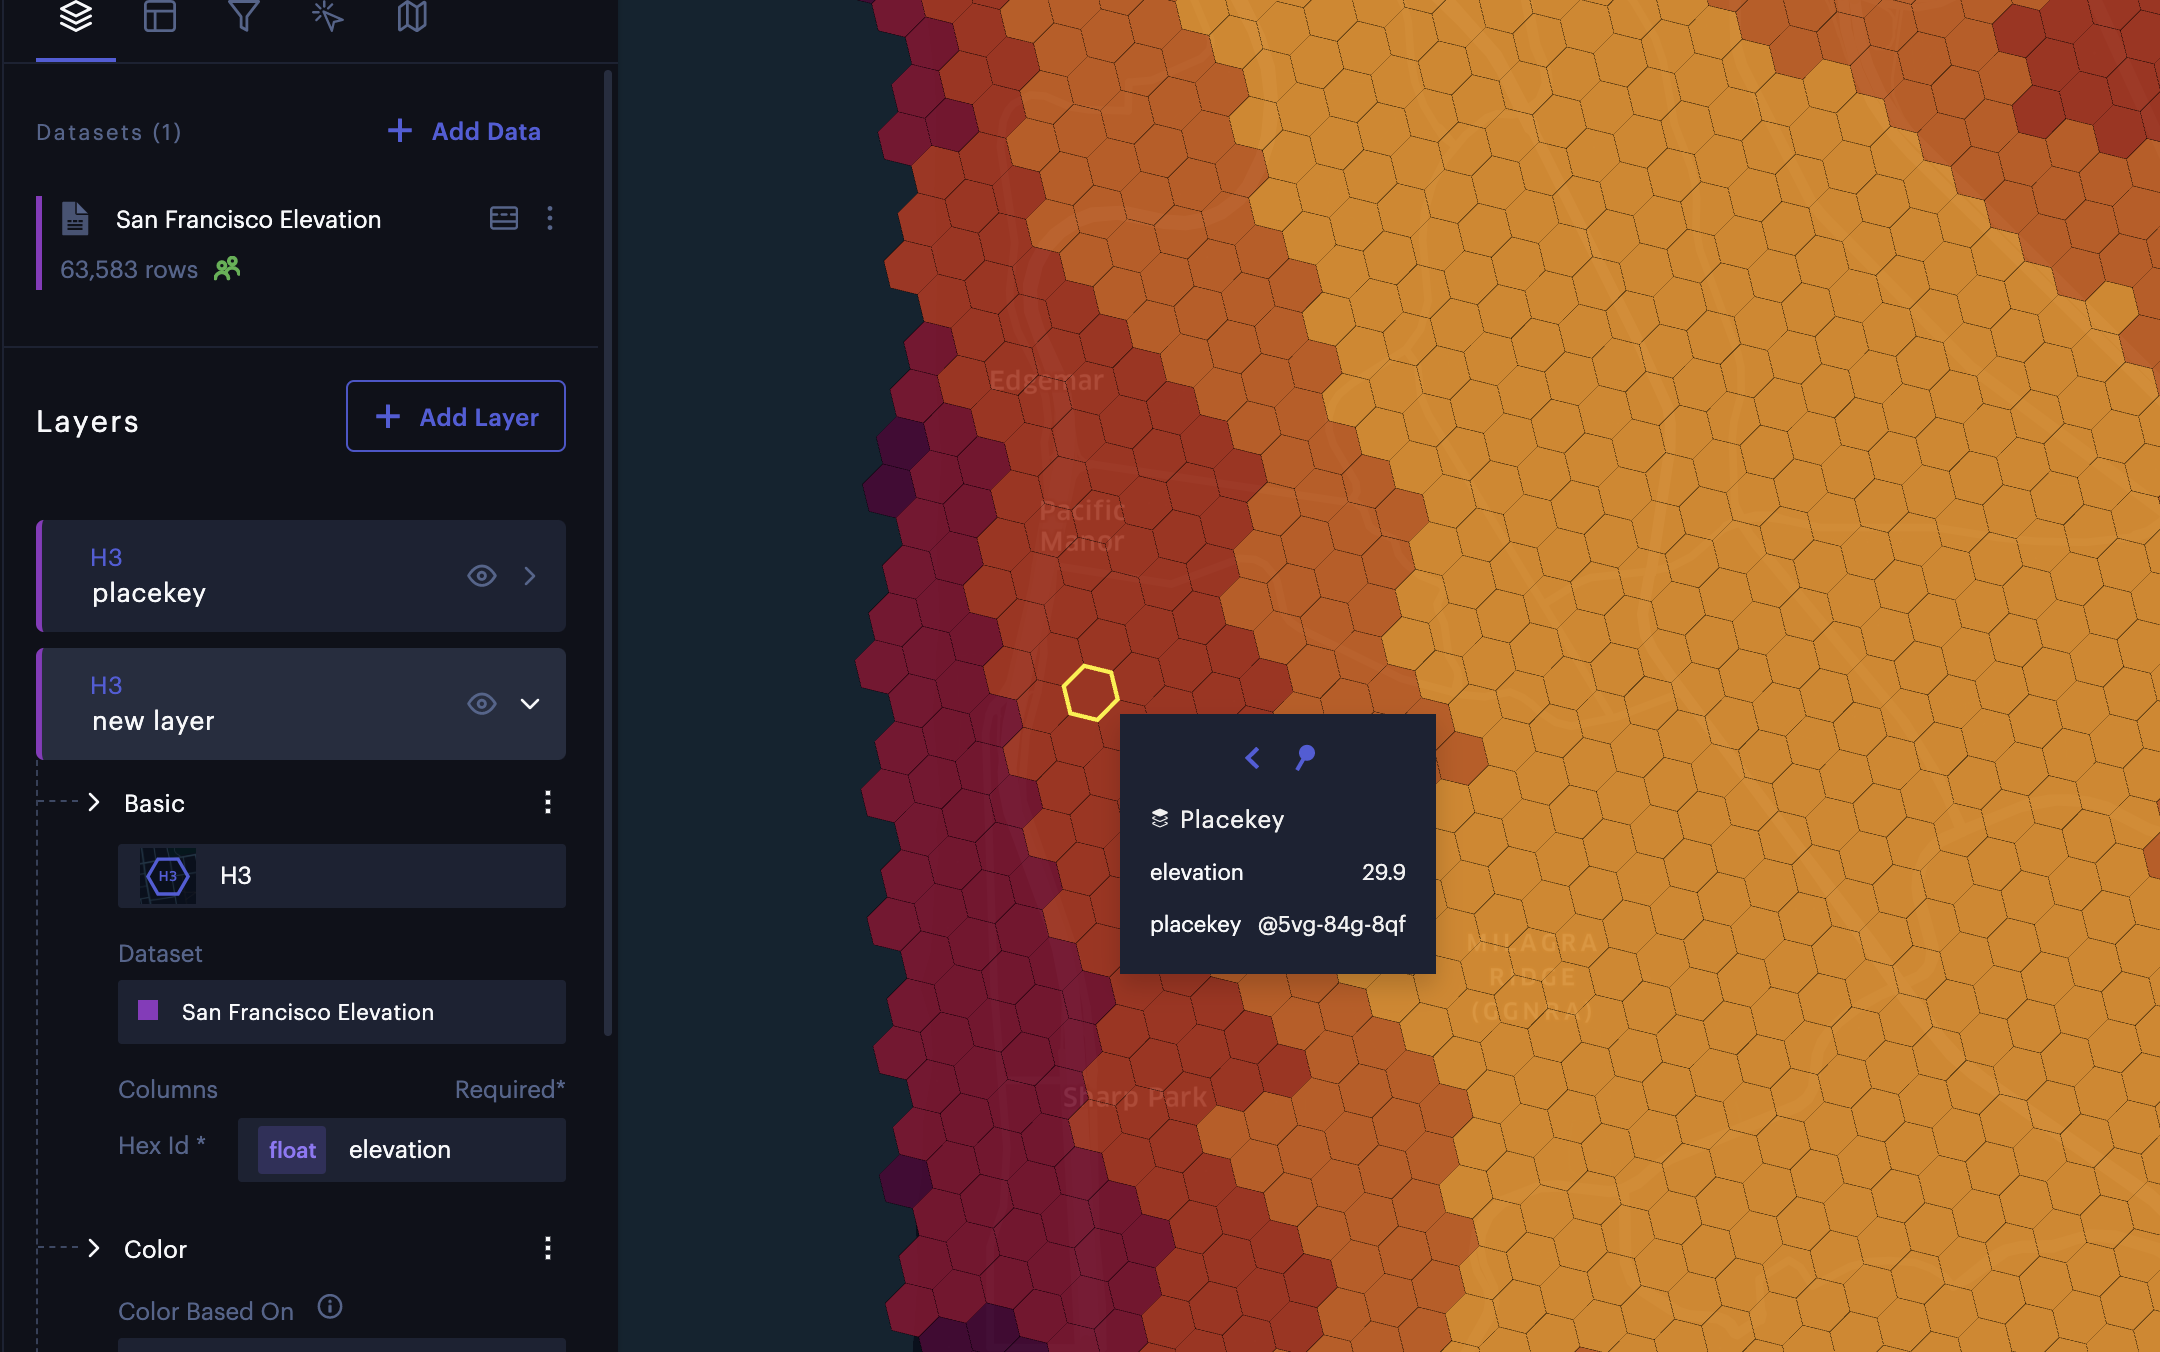This screenshot has width=2160, height=1352.
Task: Open the Hex Id column dropdown
Action: pyautogui.click(x=402, y=1150)
